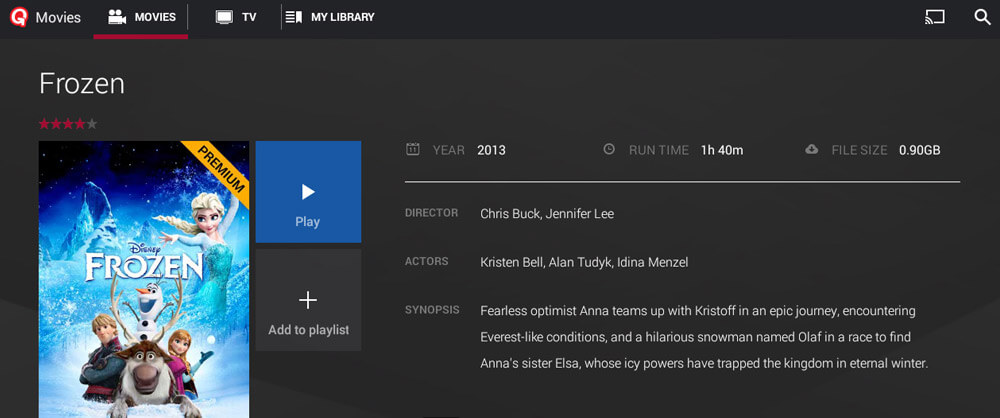Click the calendar icon beside YEAR
Image resolution: width=1000 pixels, height=418 pixels.
(413, 149)
